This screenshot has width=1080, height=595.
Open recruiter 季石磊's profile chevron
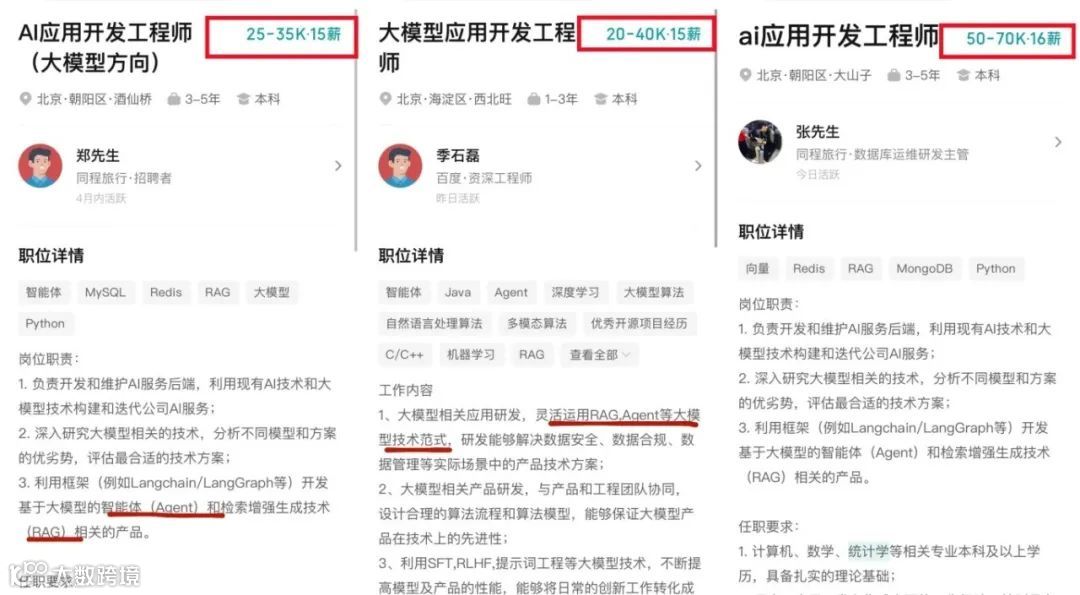coord(698,166)
